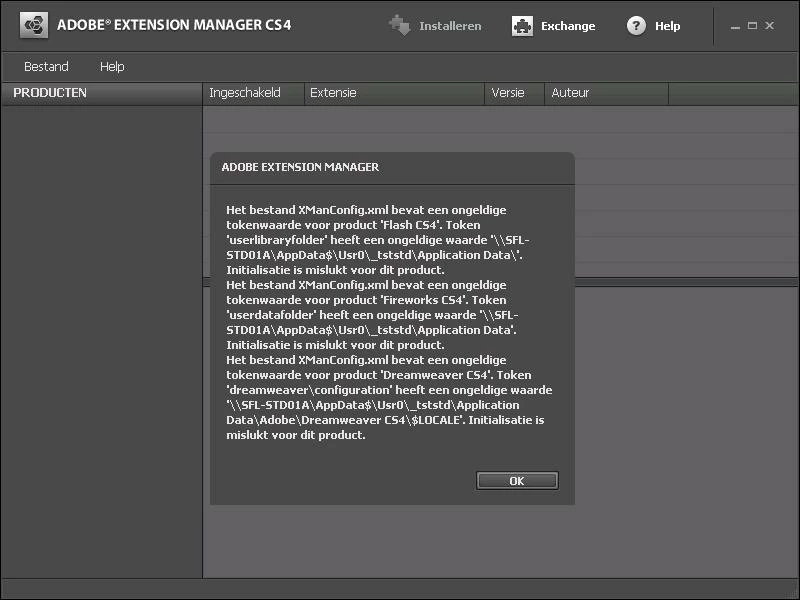The height and width of the screenshot is (600, 800).
Task: Maximize the Extension Manager window
Action: pos(752,26)
